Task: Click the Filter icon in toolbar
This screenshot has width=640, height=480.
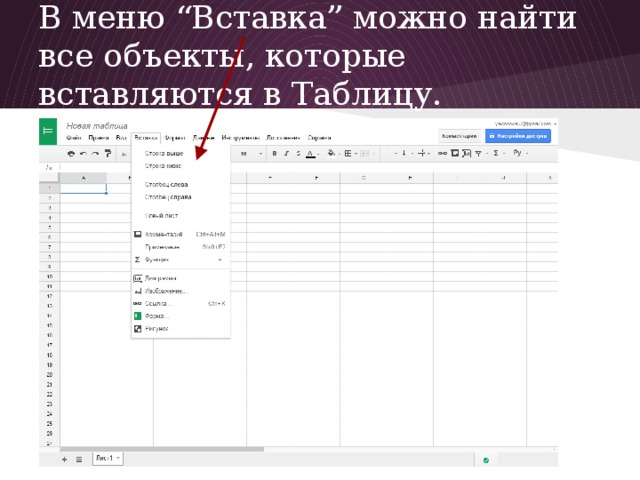Action: point(478,153)
